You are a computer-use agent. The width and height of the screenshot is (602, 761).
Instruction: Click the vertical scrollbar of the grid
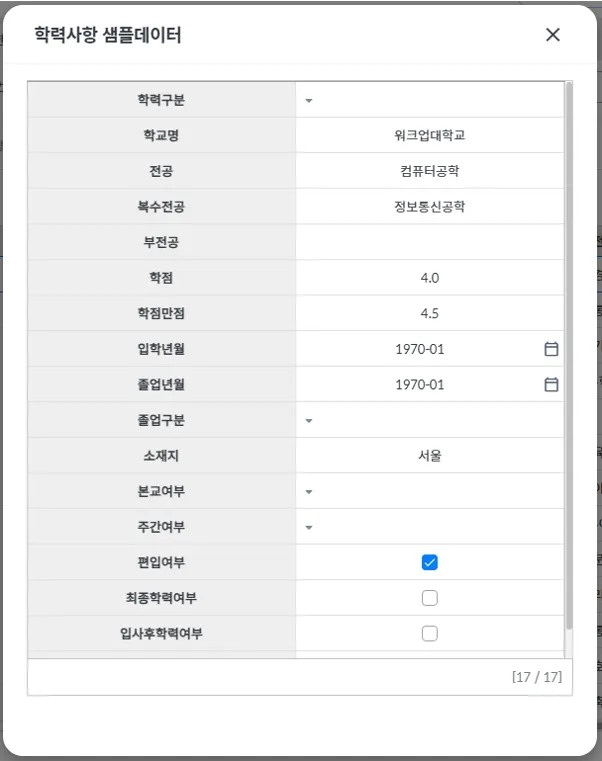[569, 350]
